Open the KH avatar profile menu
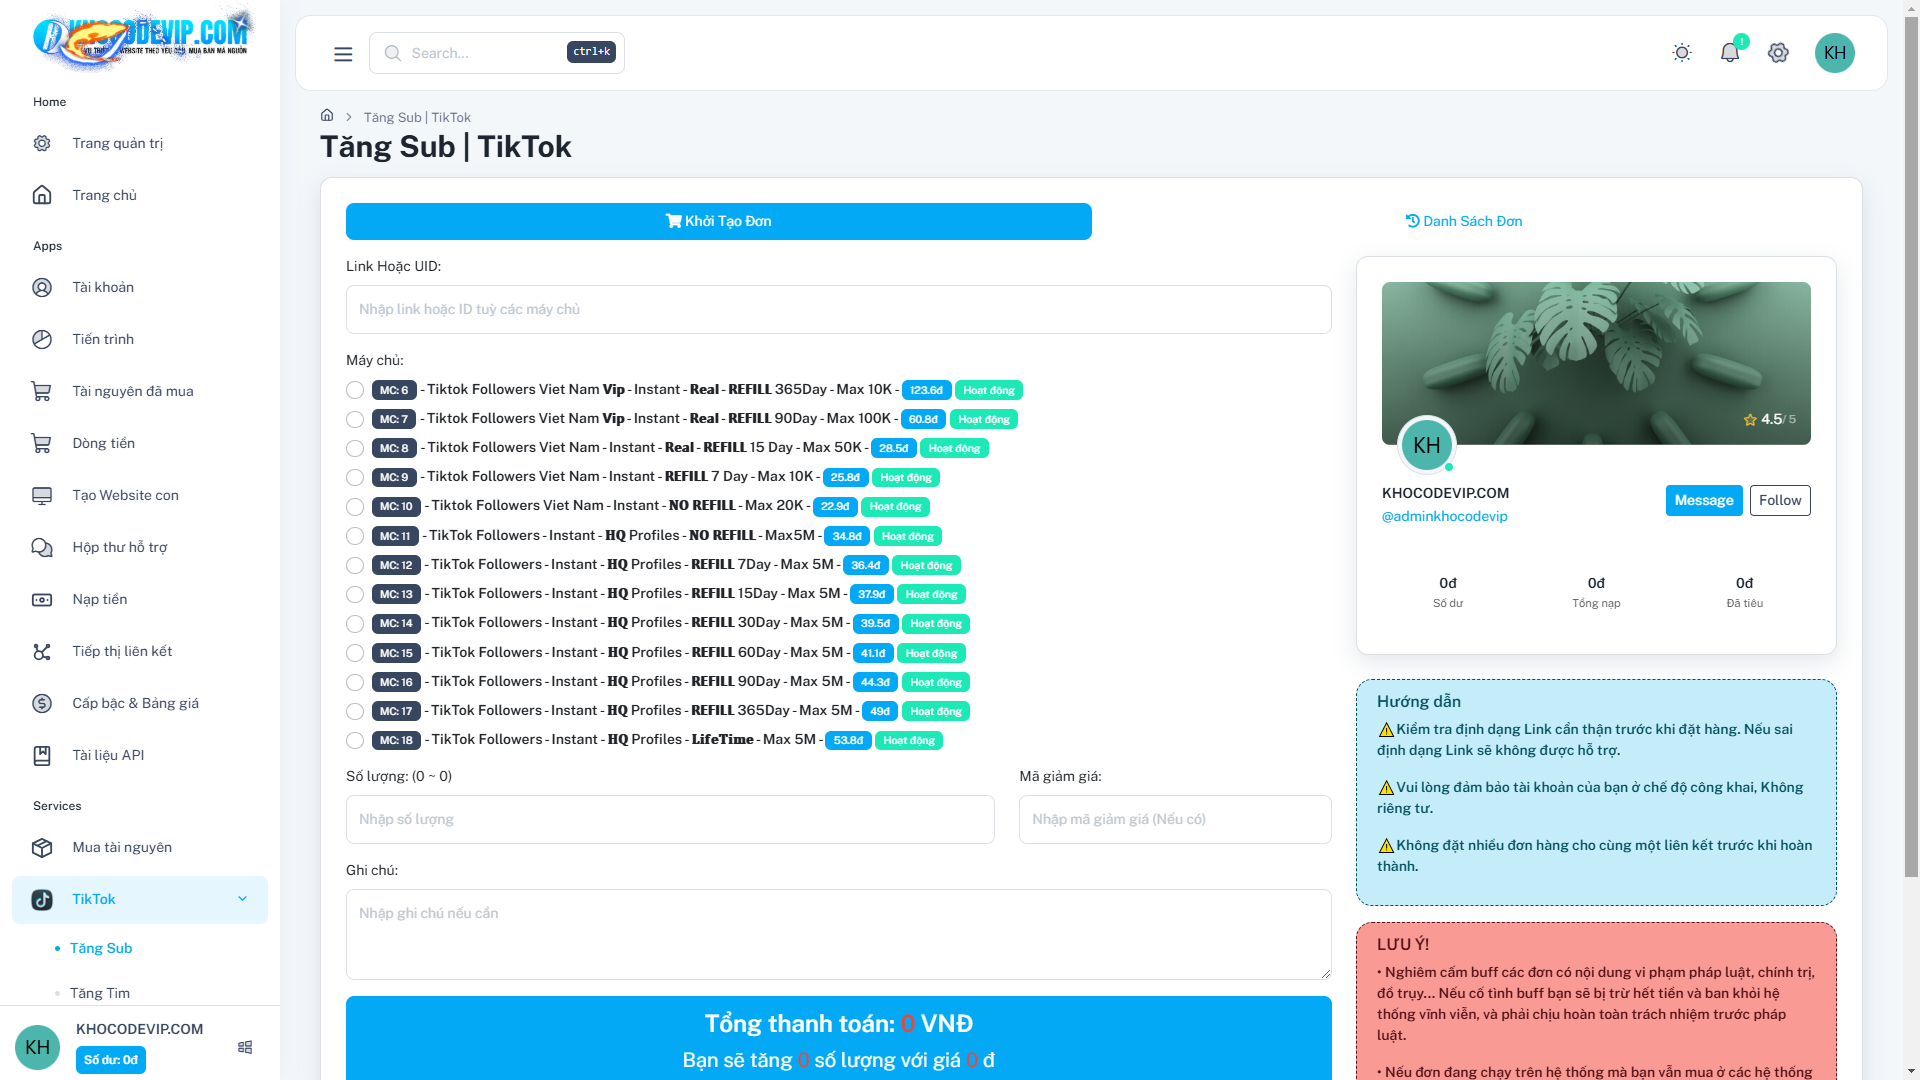The height and width of the screenshot is (1080, 1920). 1835,53
